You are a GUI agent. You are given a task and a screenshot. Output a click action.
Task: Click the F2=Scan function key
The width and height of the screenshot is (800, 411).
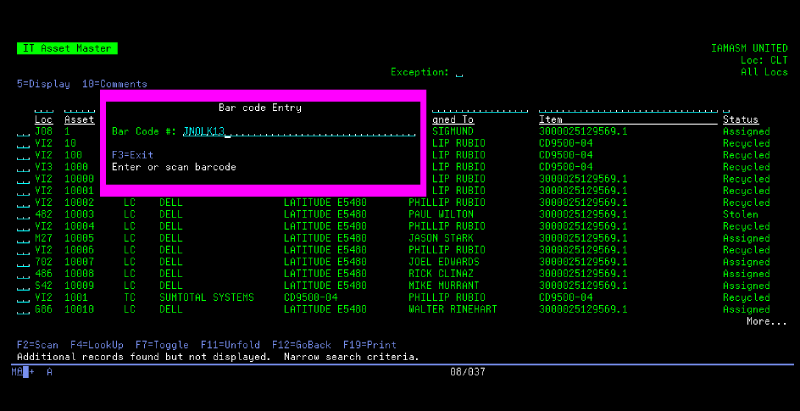pyautogui.click(x=39, y=345)
